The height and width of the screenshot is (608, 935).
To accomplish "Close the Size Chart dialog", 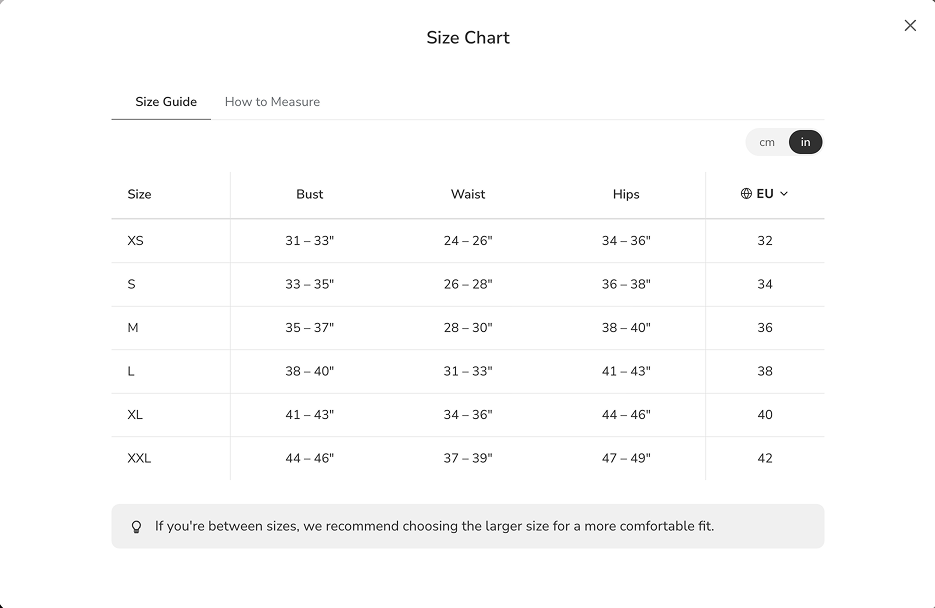I will click(910, 26).
